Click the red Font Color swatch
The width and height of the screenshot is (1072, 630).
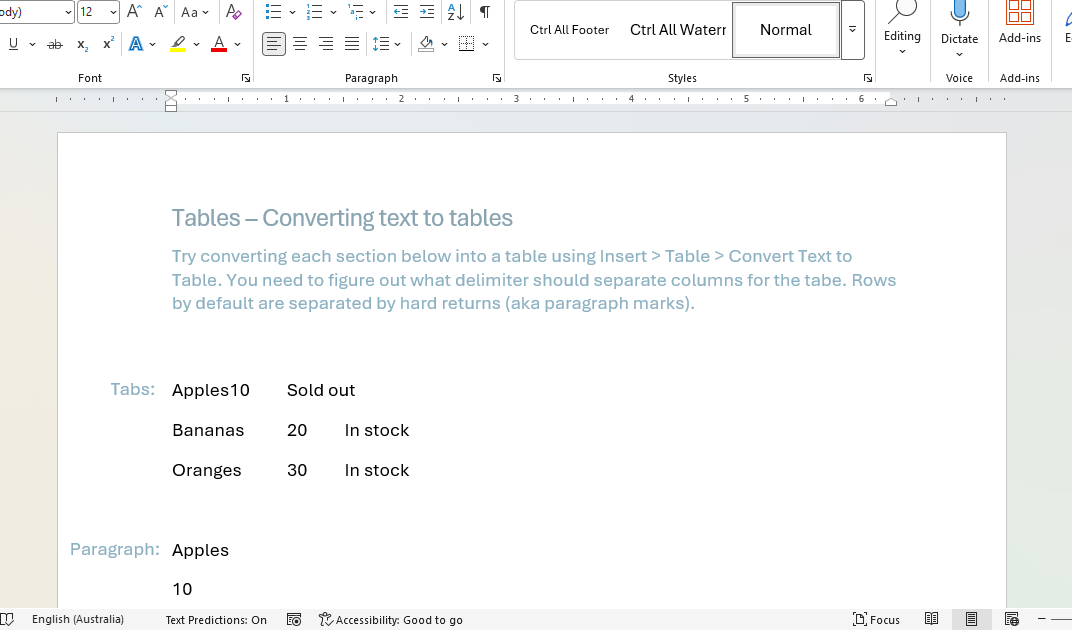(x=219, y=45)
